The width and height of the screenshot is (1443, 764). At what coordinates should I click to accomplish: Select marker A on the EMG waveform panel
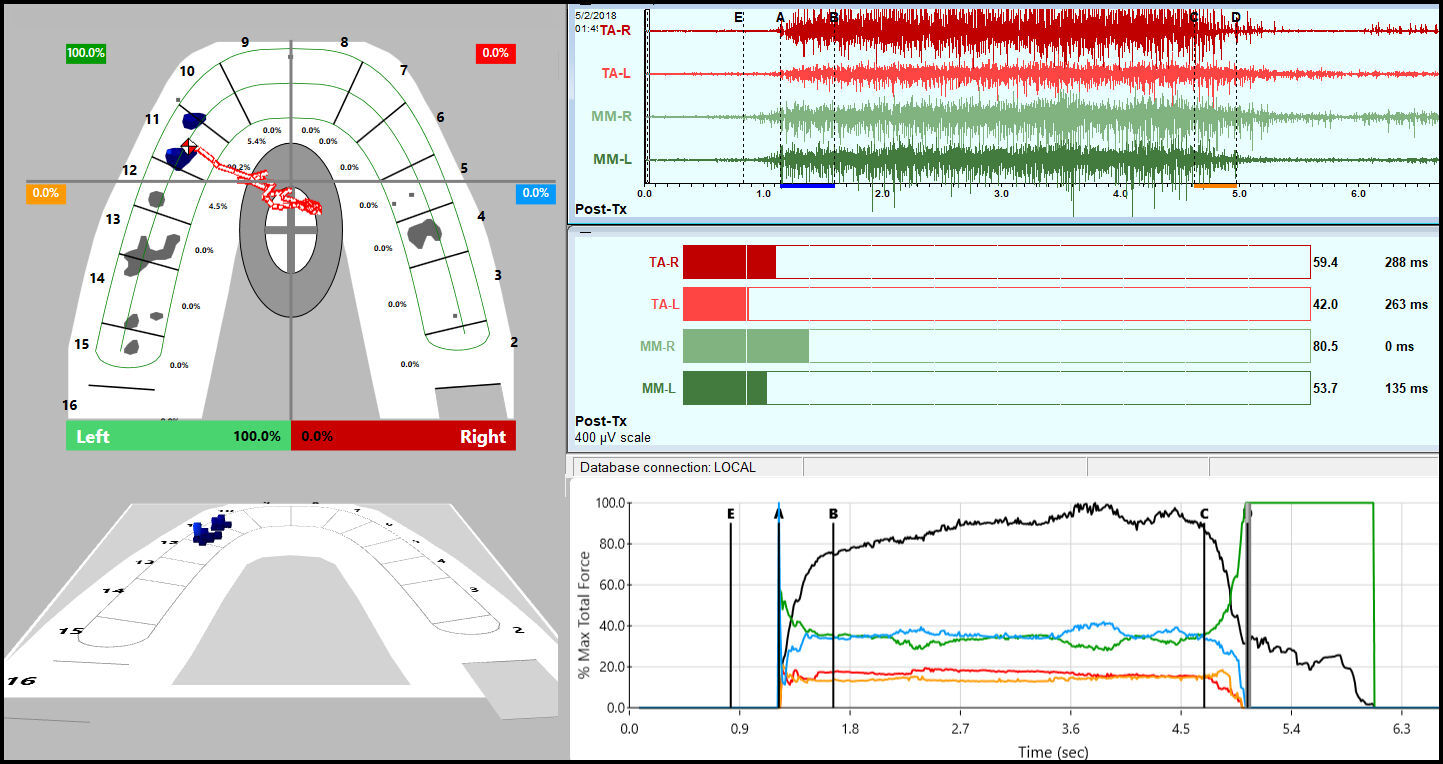(780, 18)
